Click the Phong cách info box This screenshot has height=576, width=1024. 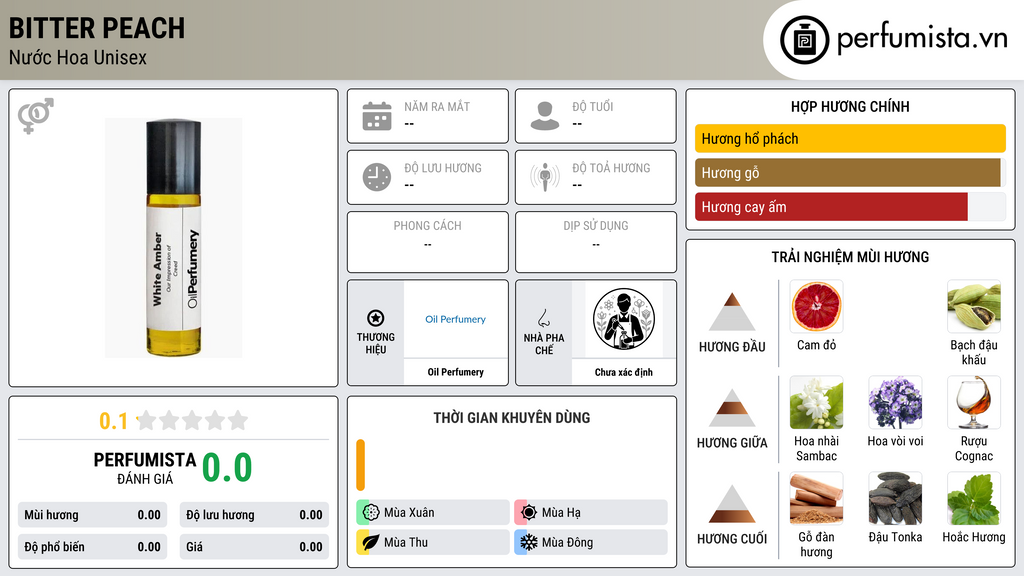pyautogui.click(x=428, y=242)
